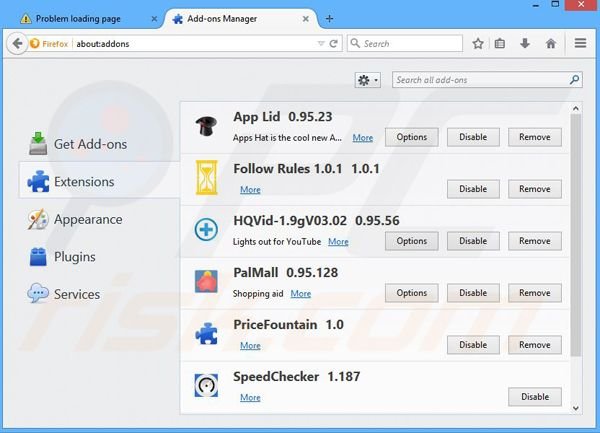Viewport: 600px width, 433px height.
Task: Open the hamburger menu icon
Action: pos(581,44)
